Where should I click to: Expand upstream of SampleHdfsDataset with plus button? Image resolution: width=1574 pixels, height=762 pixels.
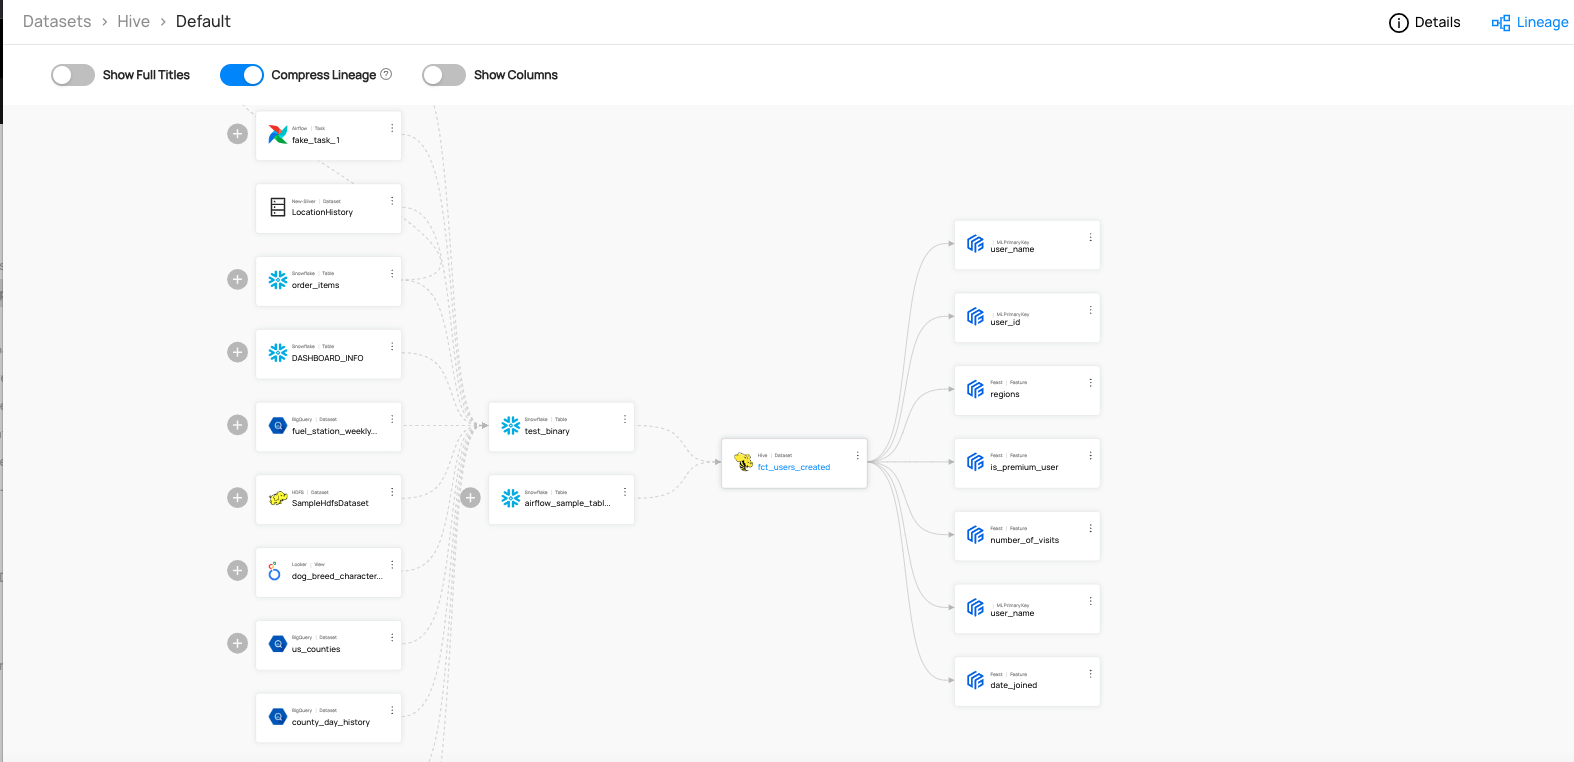click(x=237, y=498)
